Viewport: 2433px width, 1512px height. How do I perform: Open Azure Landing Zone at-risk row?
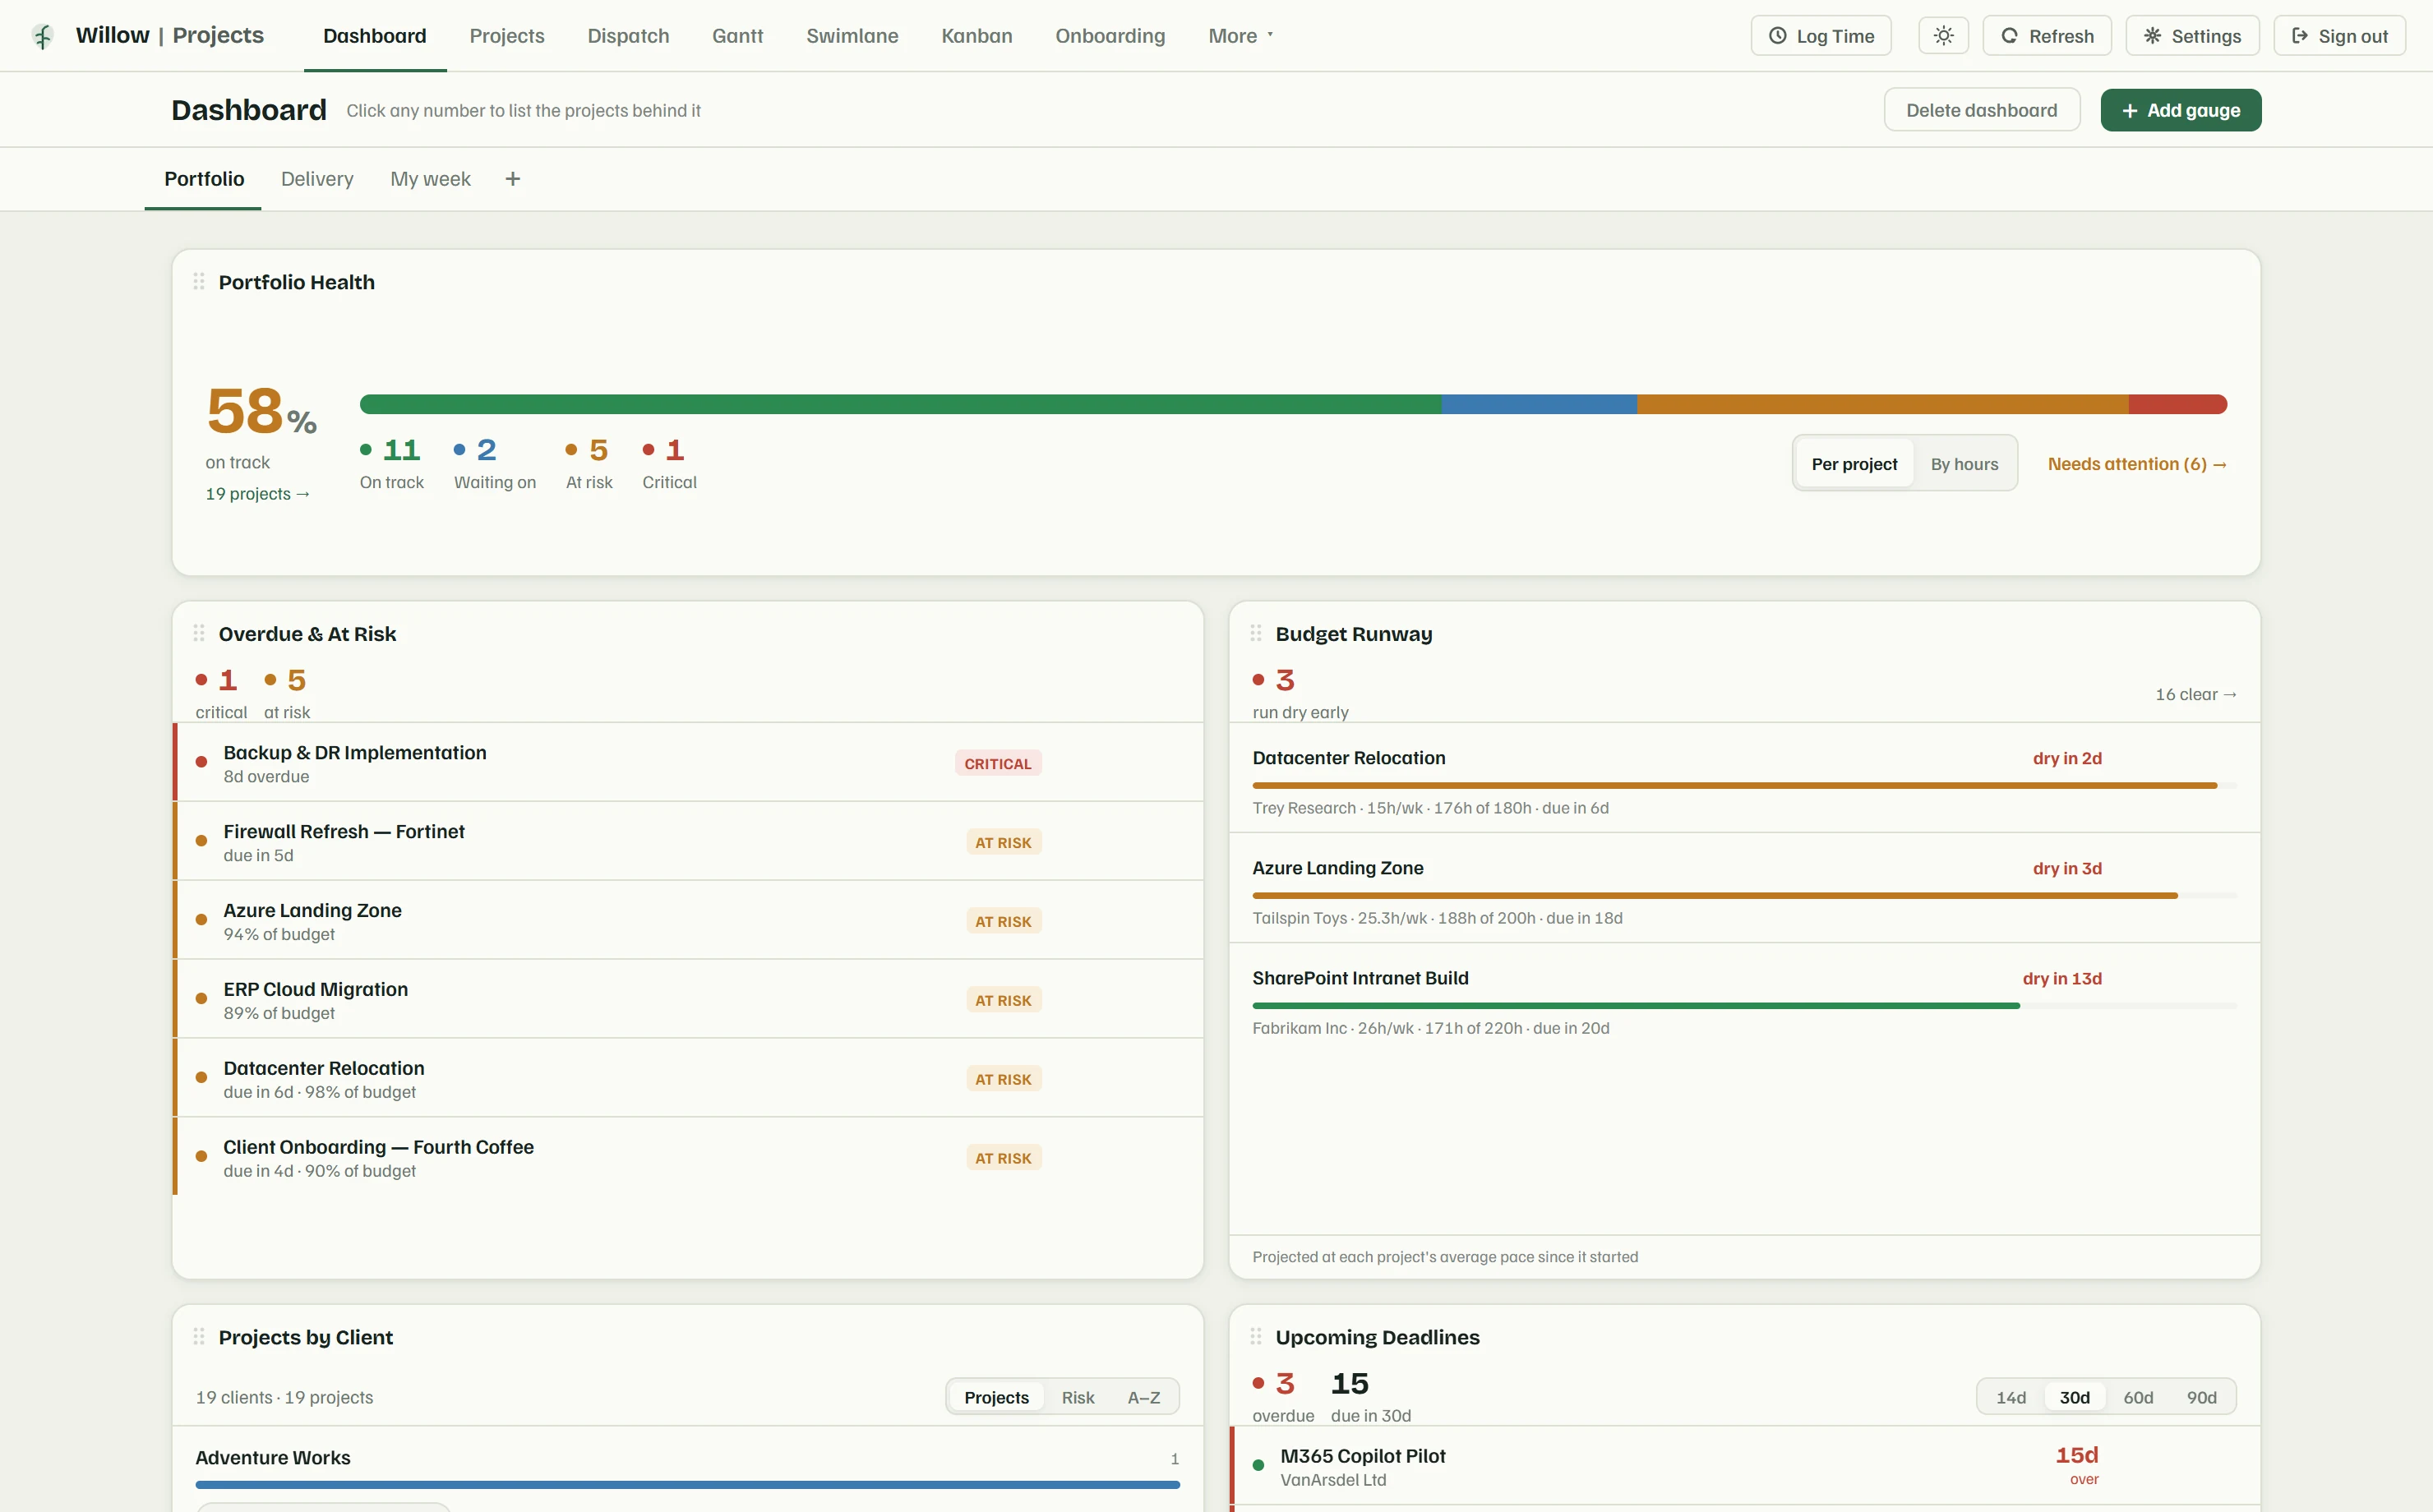point(688,921)
